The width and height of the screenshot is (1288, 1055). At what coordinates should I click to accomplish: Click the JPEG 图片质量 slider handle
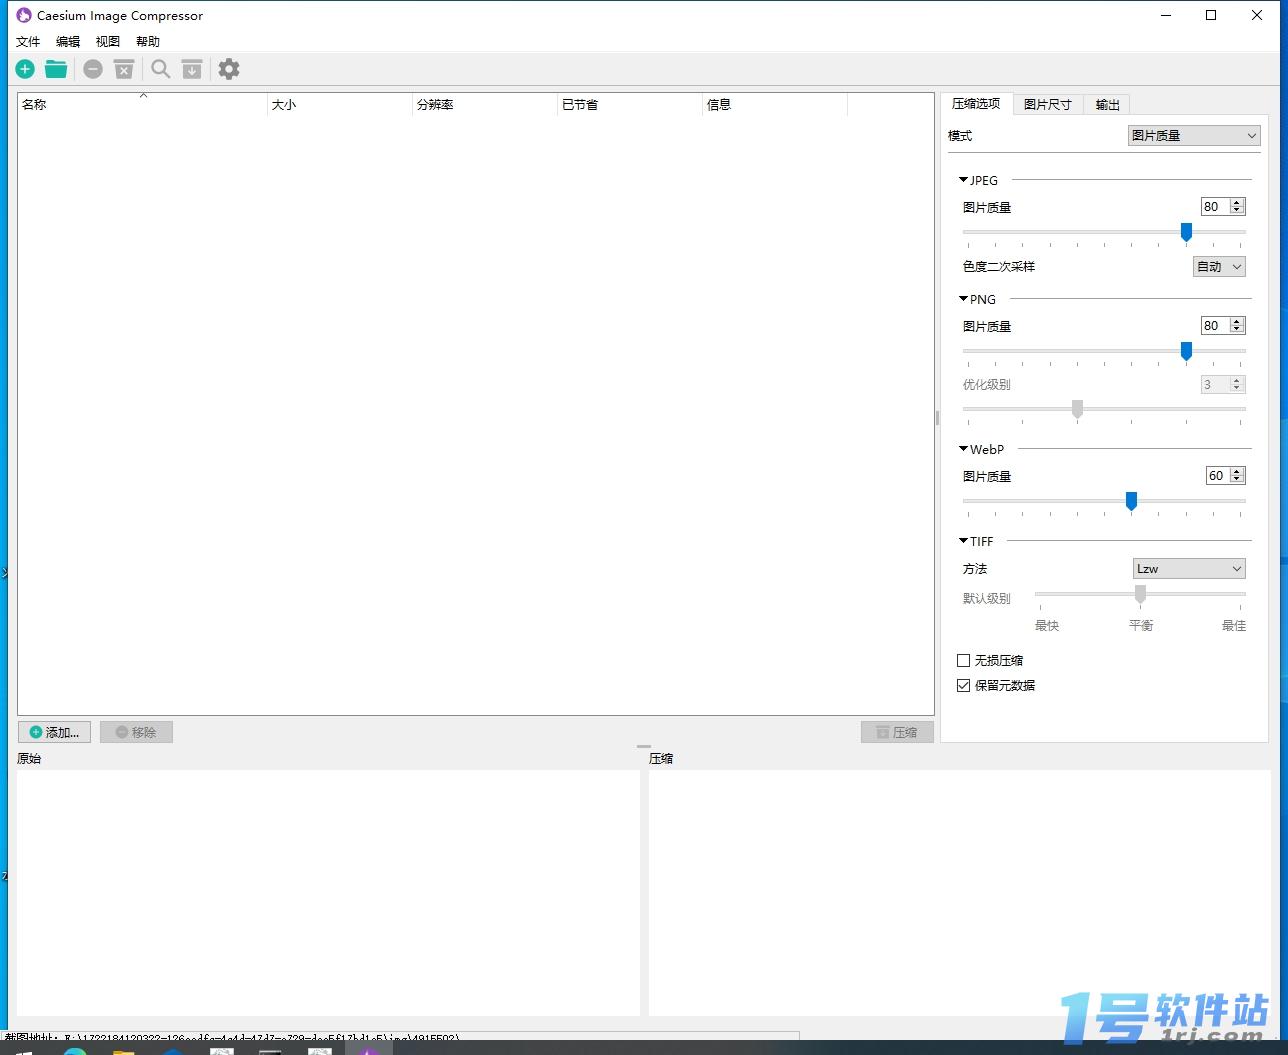click(1186, 232)
